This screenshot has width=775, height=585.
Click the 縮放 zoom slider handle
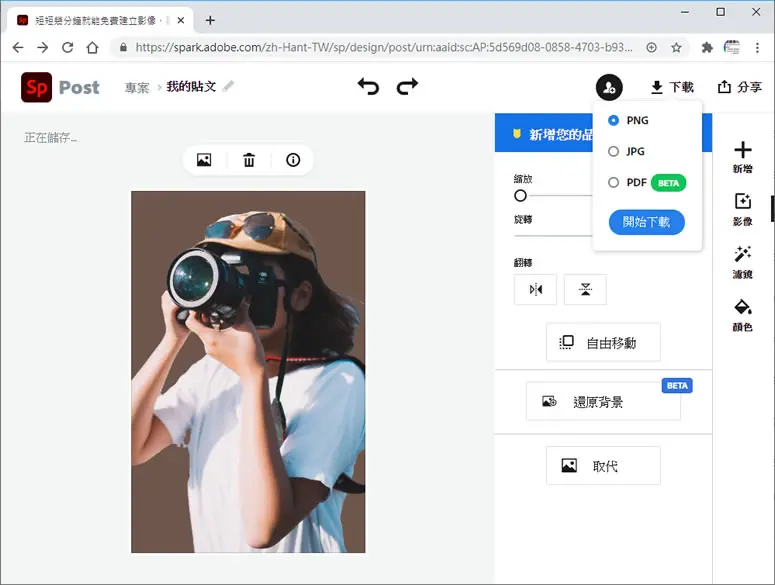pos(520,196)
